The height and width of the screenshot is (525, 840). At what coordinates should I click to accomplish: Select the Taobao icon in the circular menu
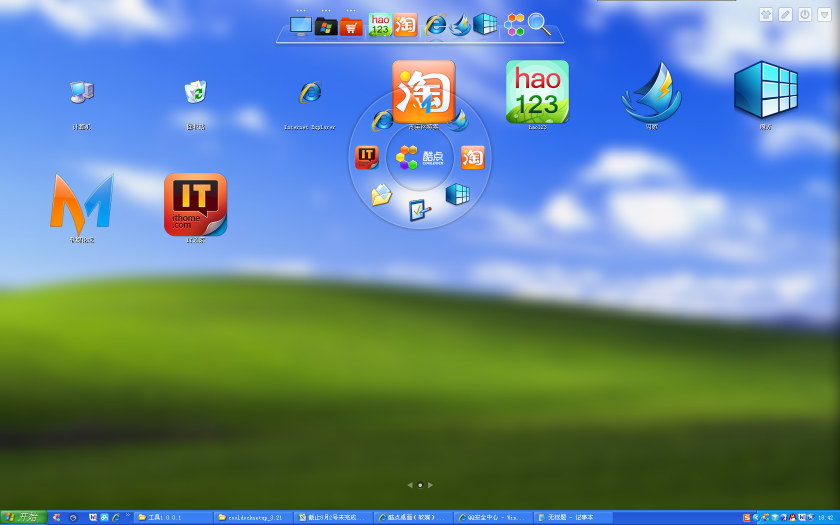(x=473, y=158)
